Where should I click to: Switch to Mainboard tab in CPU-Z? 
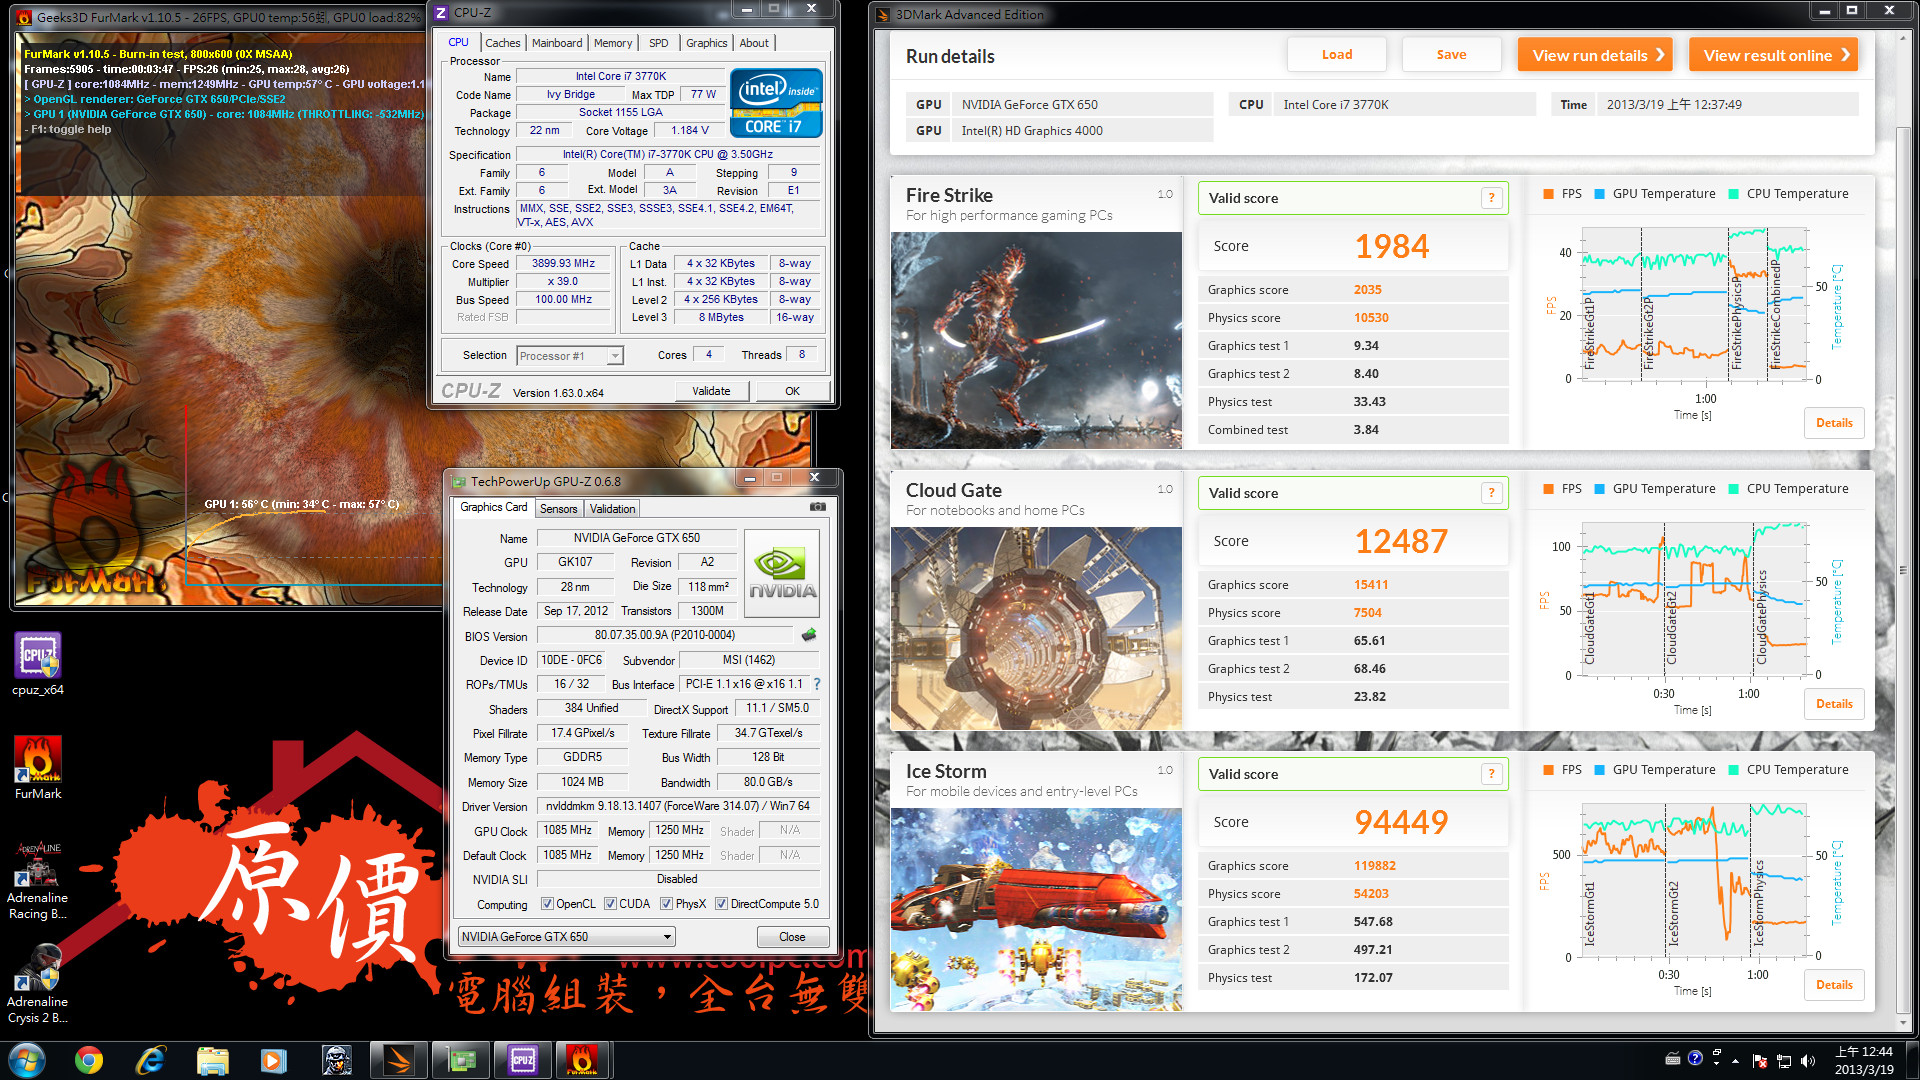[x=557, y=43]
